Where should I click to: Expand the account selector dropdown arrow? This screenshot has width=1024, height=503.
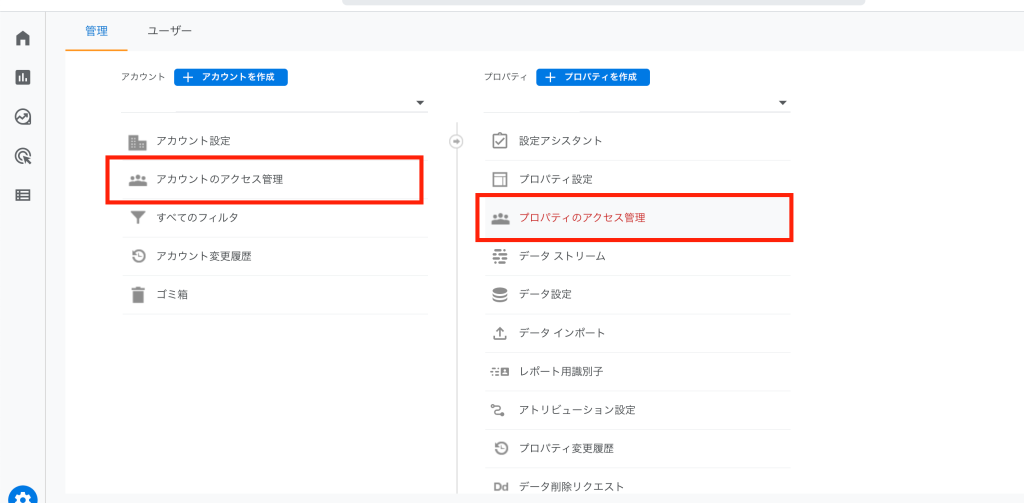coord(420,103)
